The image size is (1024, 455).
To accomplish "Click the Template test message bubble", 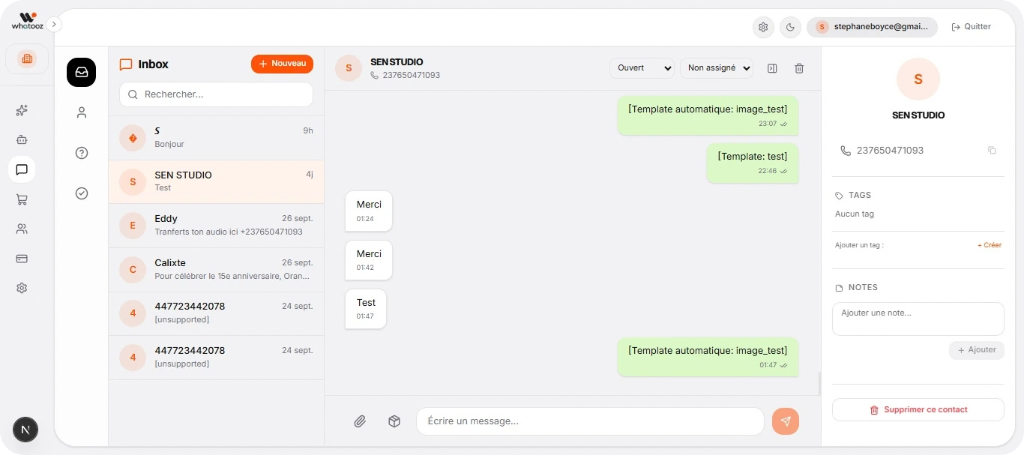I will (752, 163).
